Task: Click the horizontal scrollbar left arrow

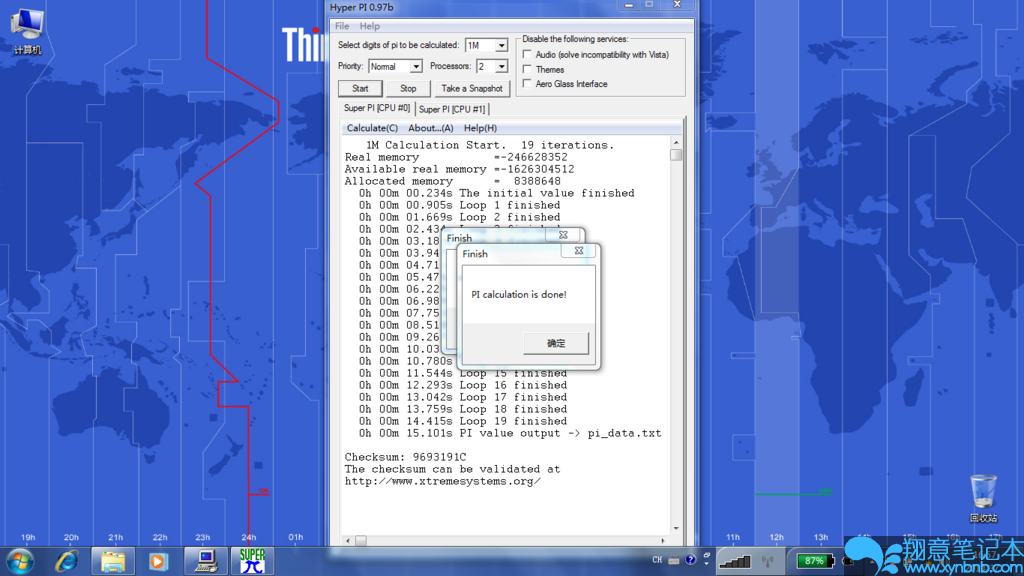Action: [x=347, y=541]
